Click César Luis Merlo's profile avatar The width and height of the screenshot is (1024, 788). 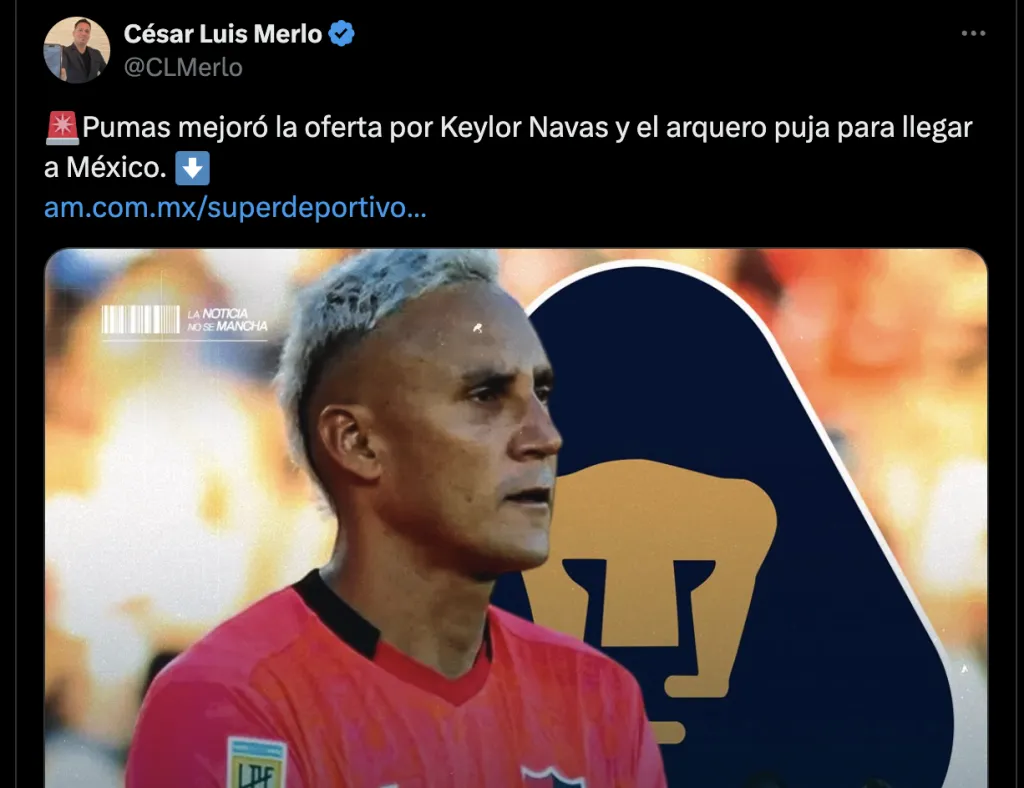(76, 50)
